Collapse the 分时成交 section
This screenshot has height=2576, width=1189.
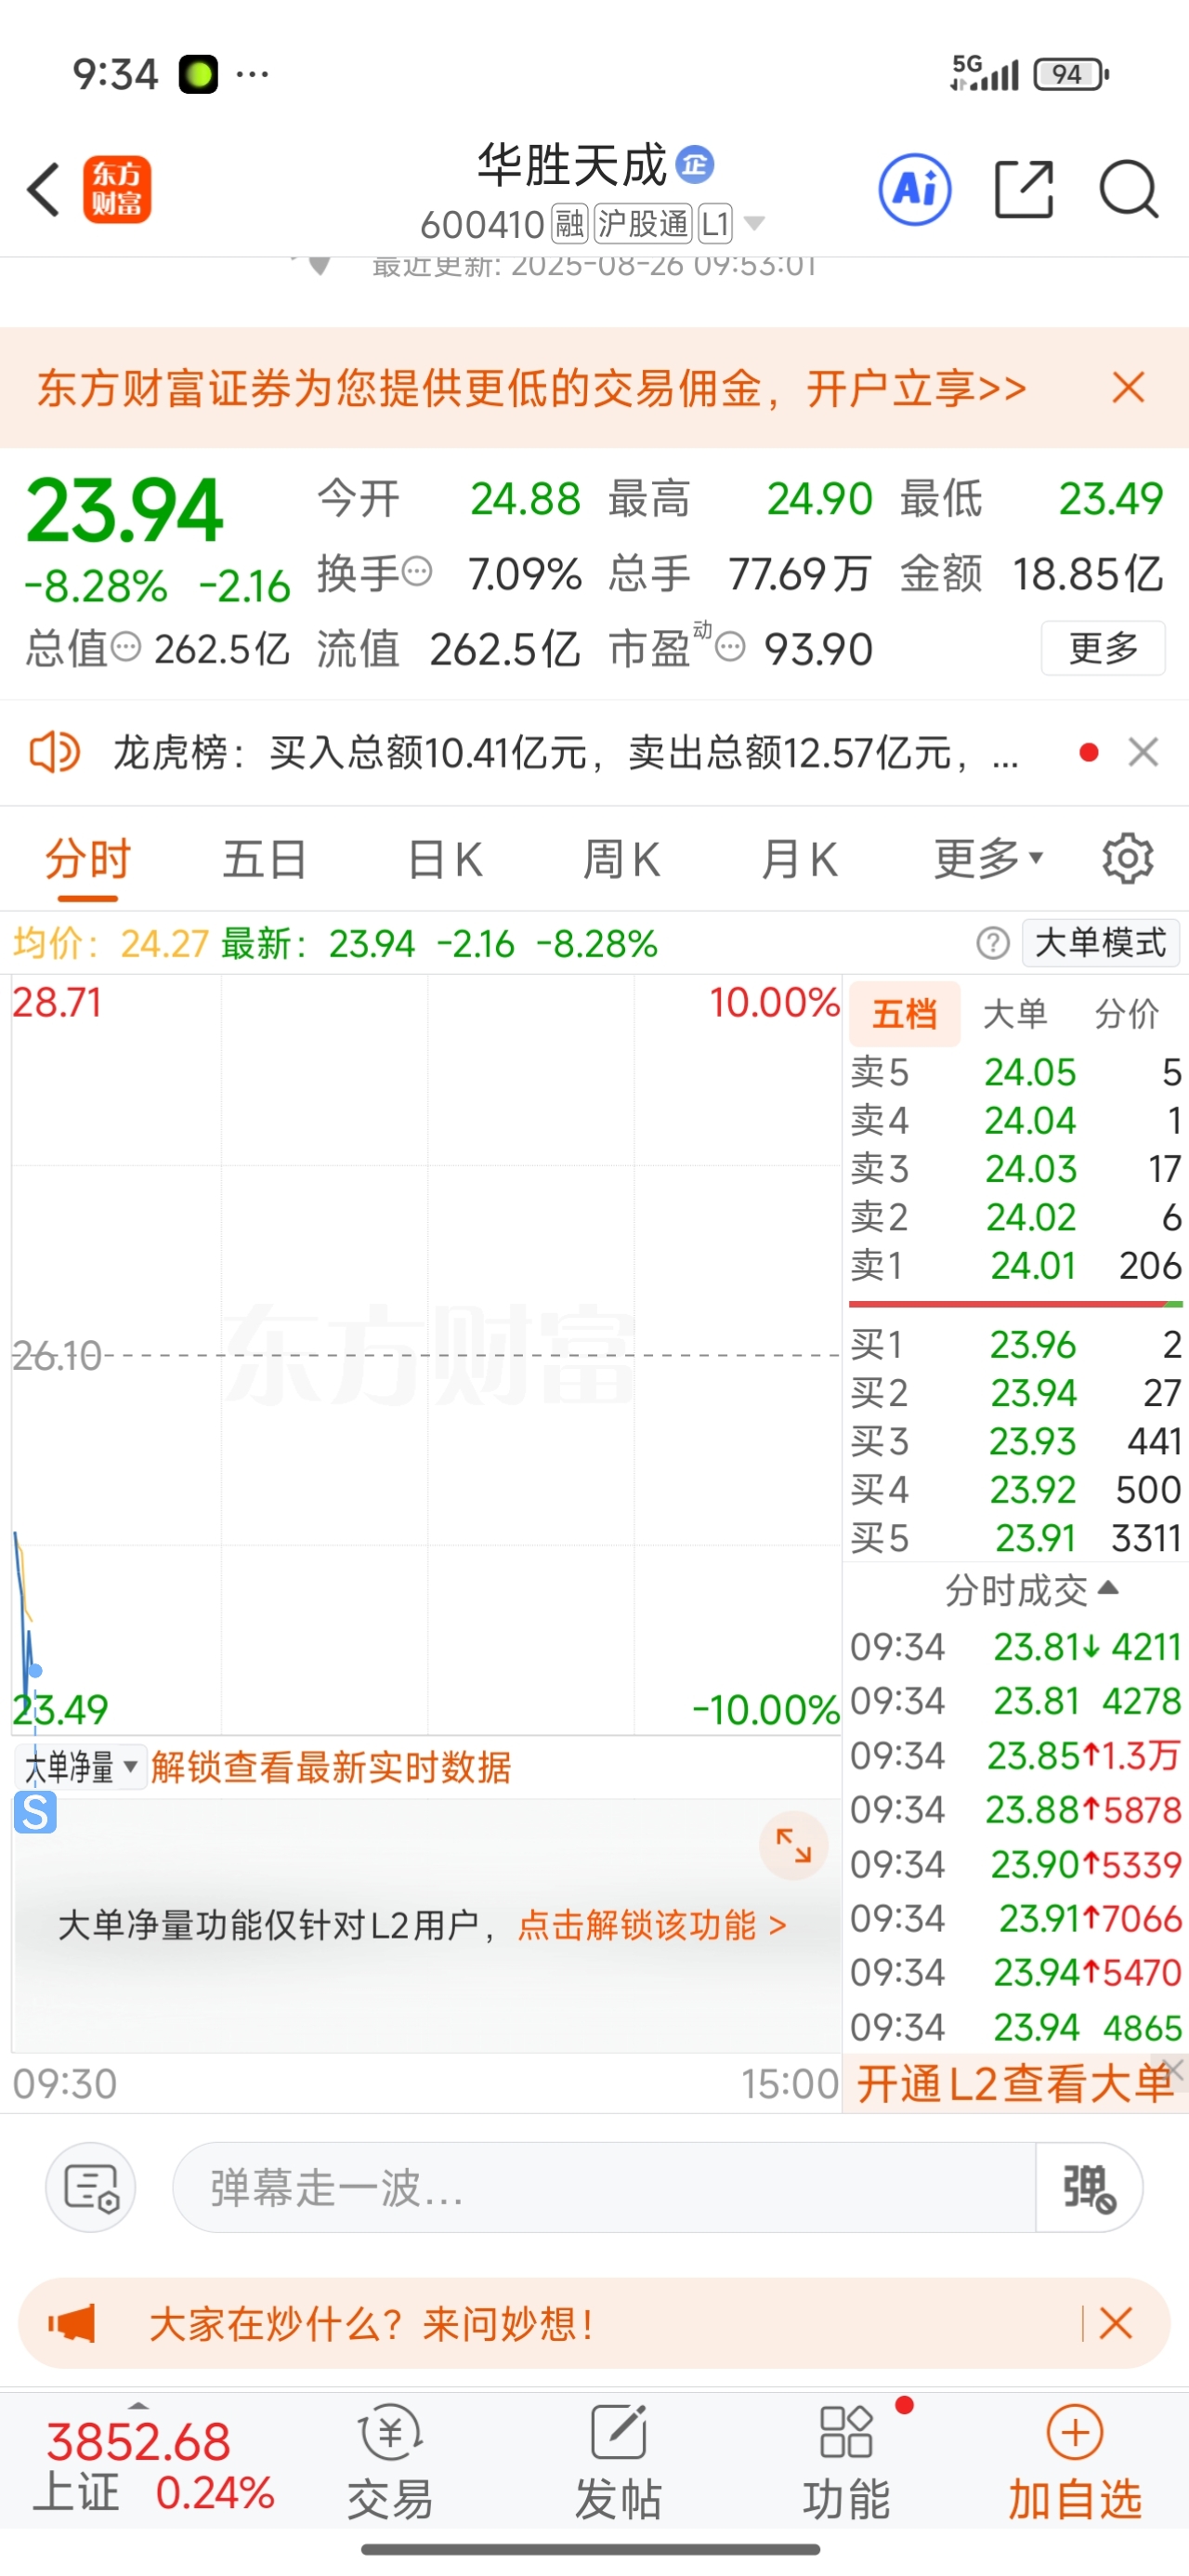pos(1031,1590)
